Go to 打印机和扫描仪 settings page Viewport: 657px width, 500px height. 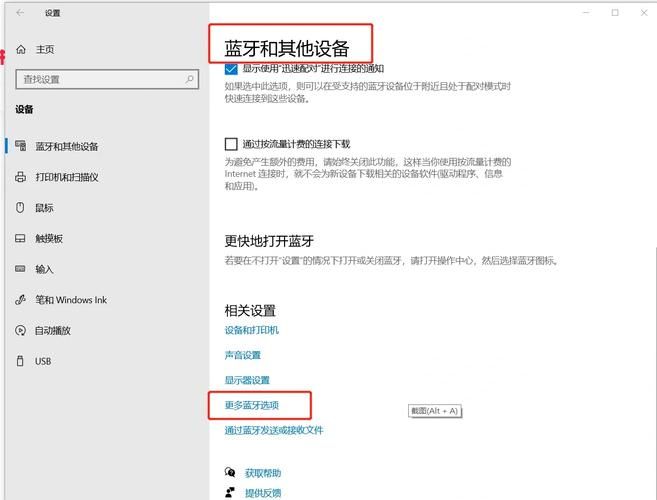click(x=67, y=177)
